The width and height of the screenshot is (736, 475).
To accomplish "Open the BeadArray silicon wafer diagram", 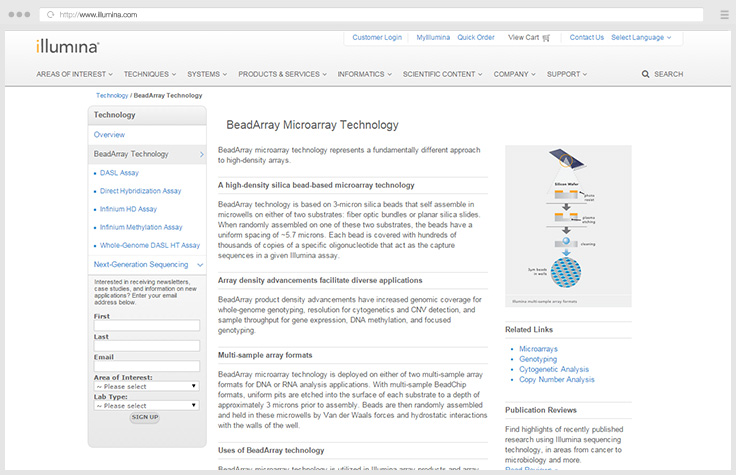I will 568,226.
